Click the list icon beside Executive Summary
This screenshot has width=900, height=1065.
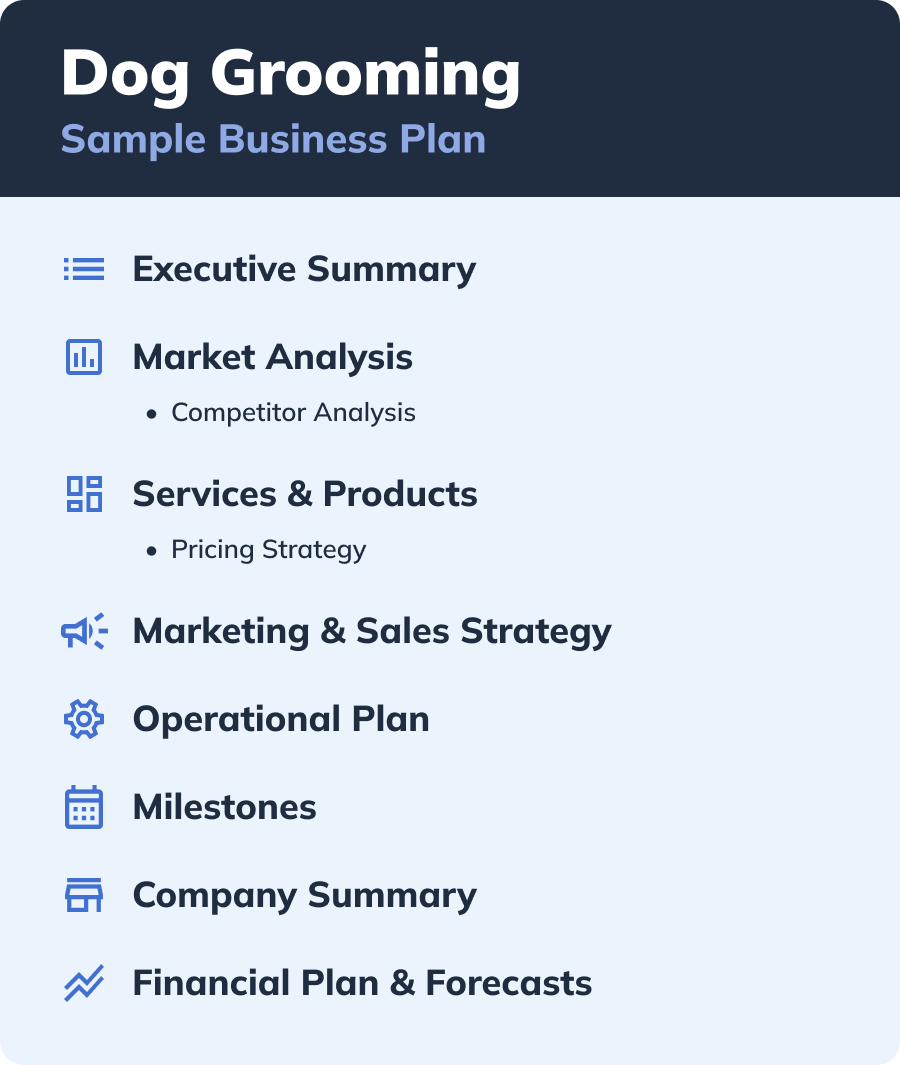coord(84,269)
